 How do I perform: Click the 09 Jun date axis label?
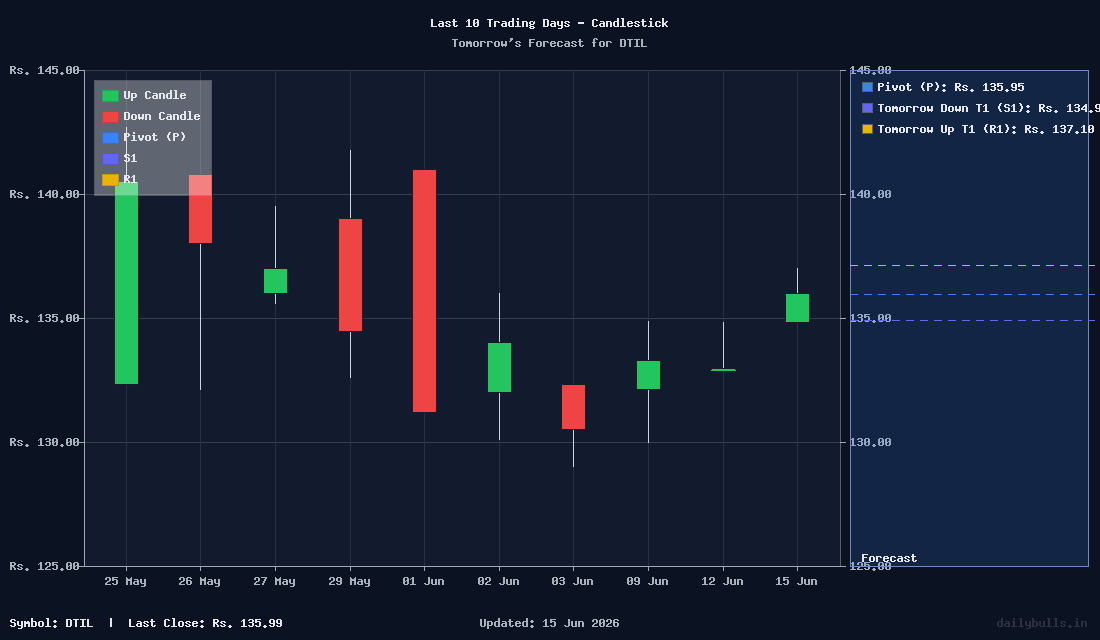point(648,582)
